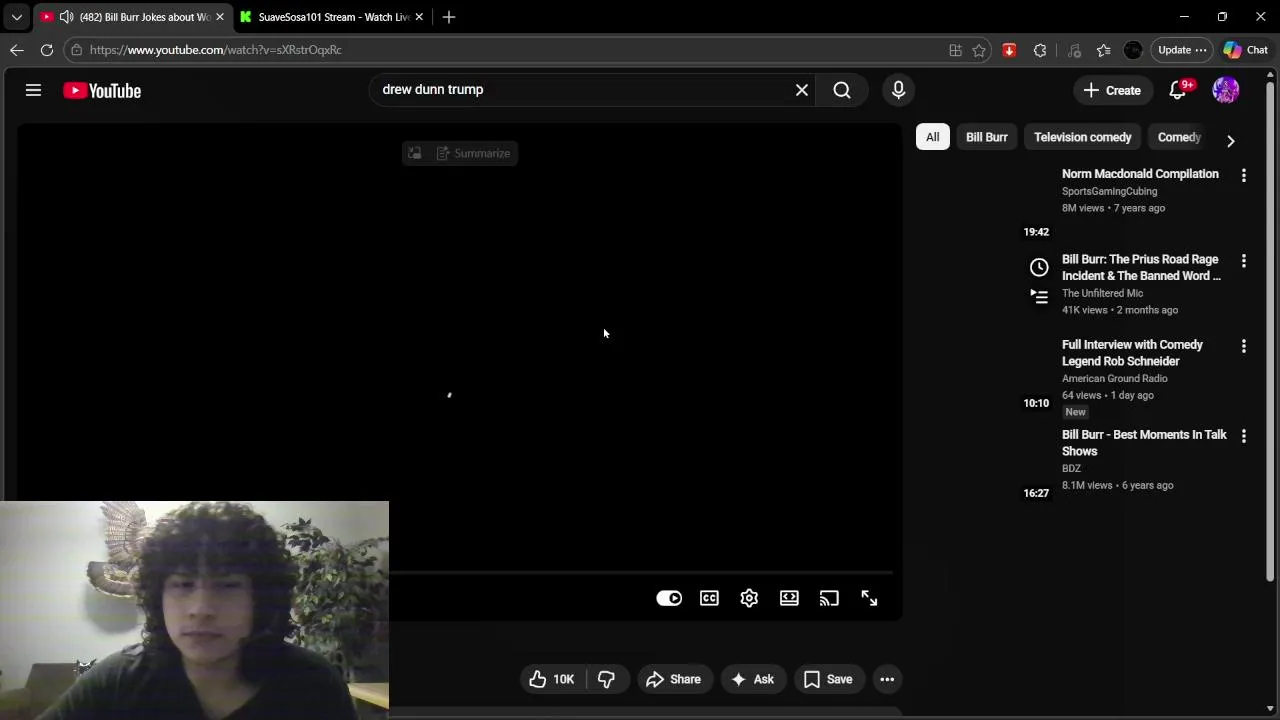Close the SuaveSosa101 Stream tab
1280x720 pixels.
(419, 17)
